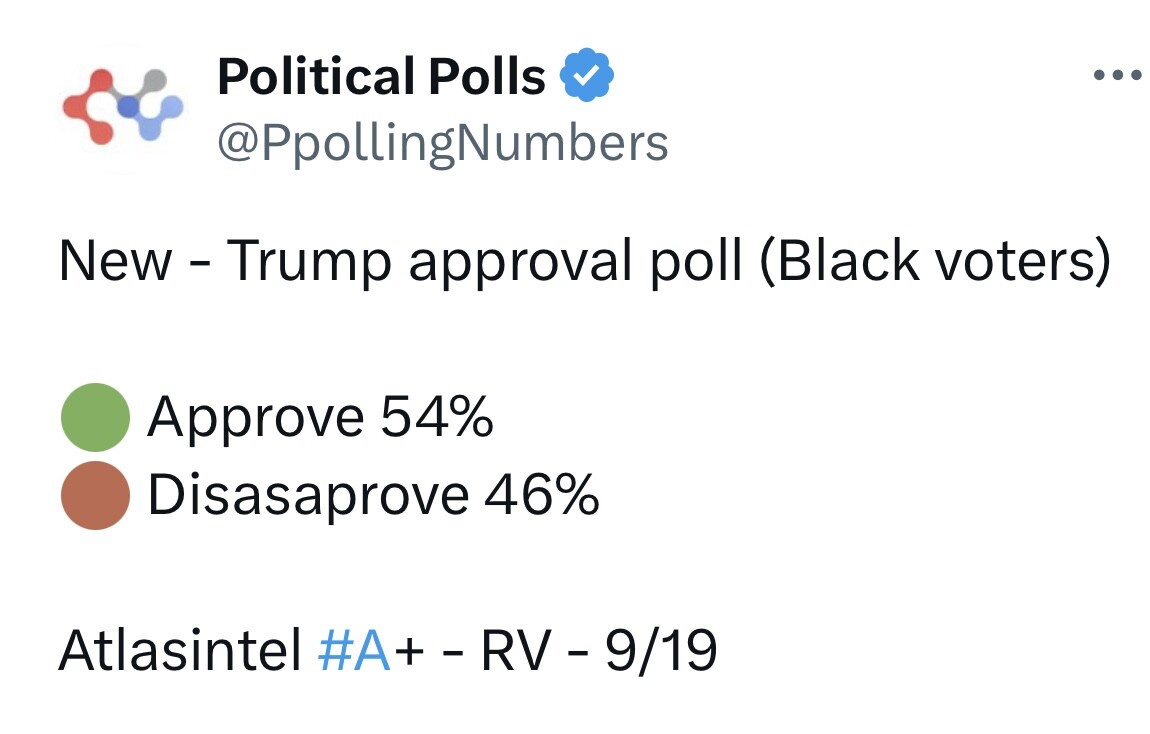The image size is (1150, 734).
Task: Click the 9/19 poll date
Action: (x=661, y=652)
